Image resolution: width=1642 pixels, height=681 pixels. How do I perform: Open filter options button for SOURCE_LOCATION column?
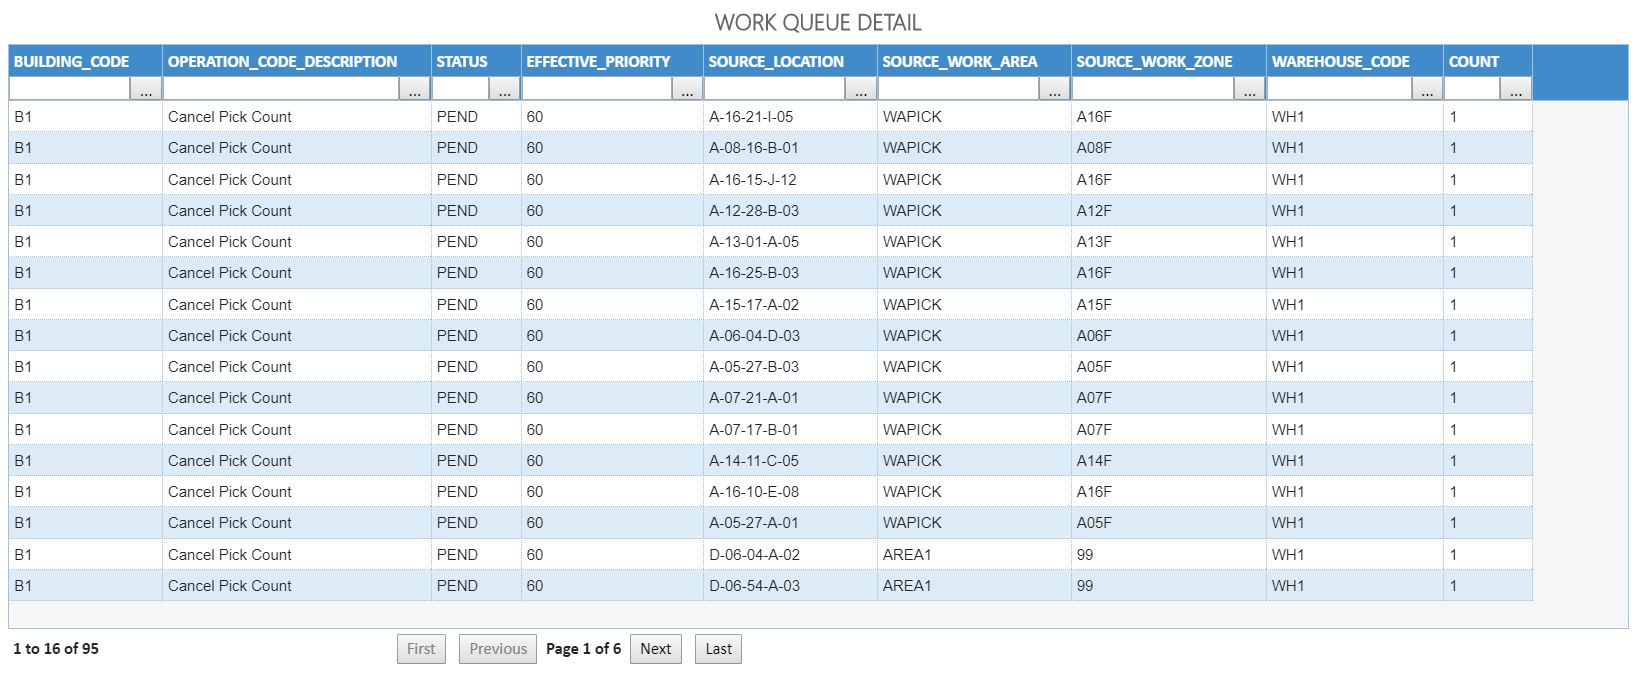861,90
